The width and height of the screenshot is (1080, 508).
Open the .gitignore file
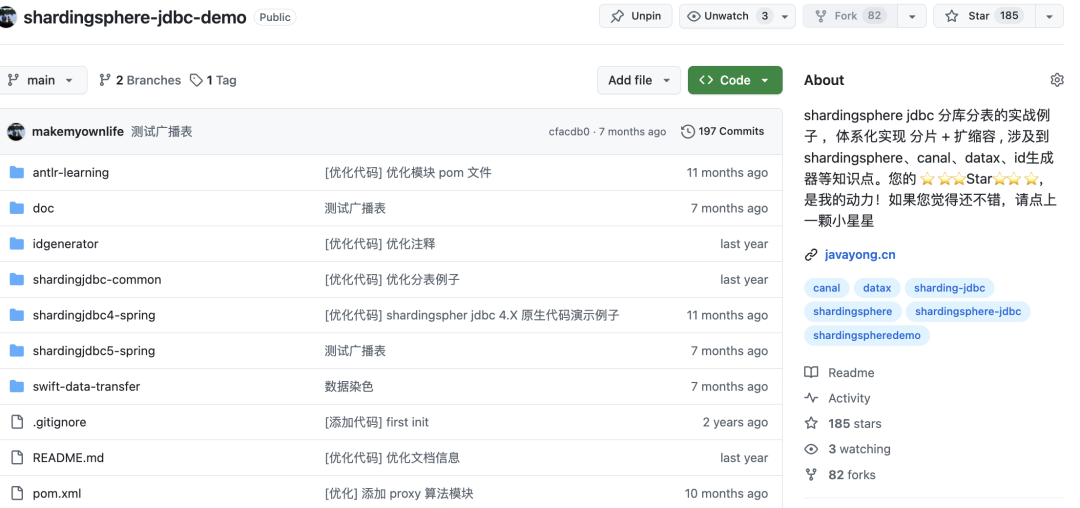pyautogui.click(x=59, y=423)
